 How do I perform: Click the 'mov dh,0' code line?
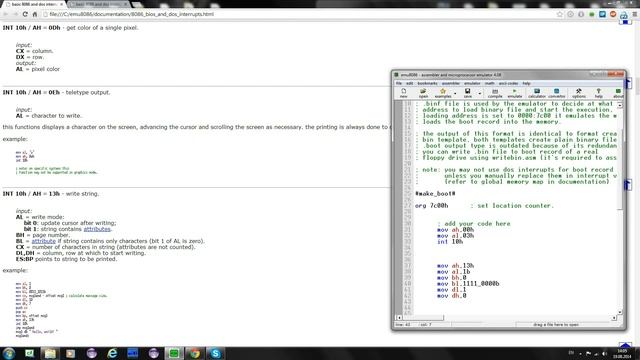click(451, 296)
